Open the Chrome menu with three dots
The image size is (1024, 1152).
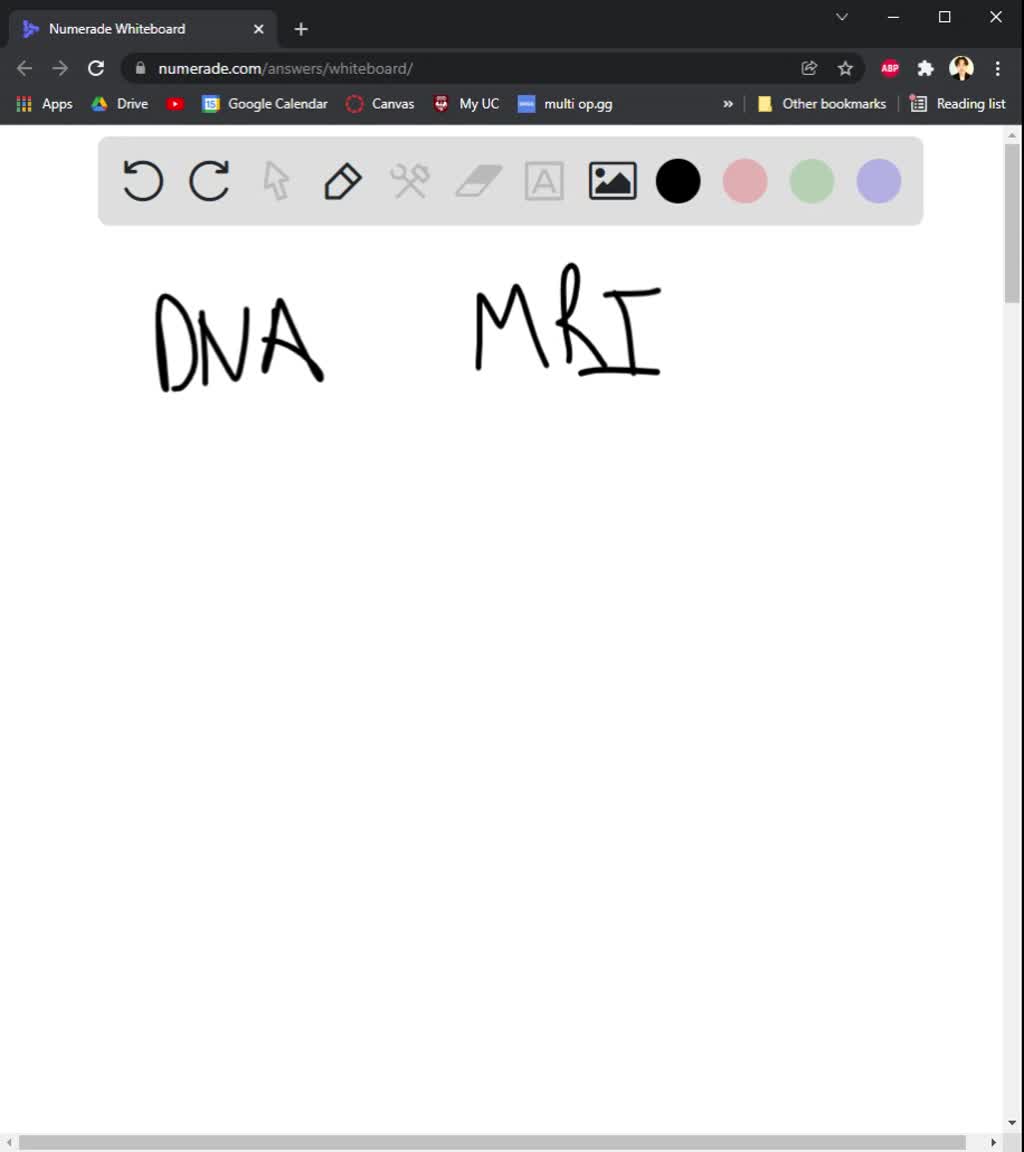pyautogui.click(x=997, y=68)
